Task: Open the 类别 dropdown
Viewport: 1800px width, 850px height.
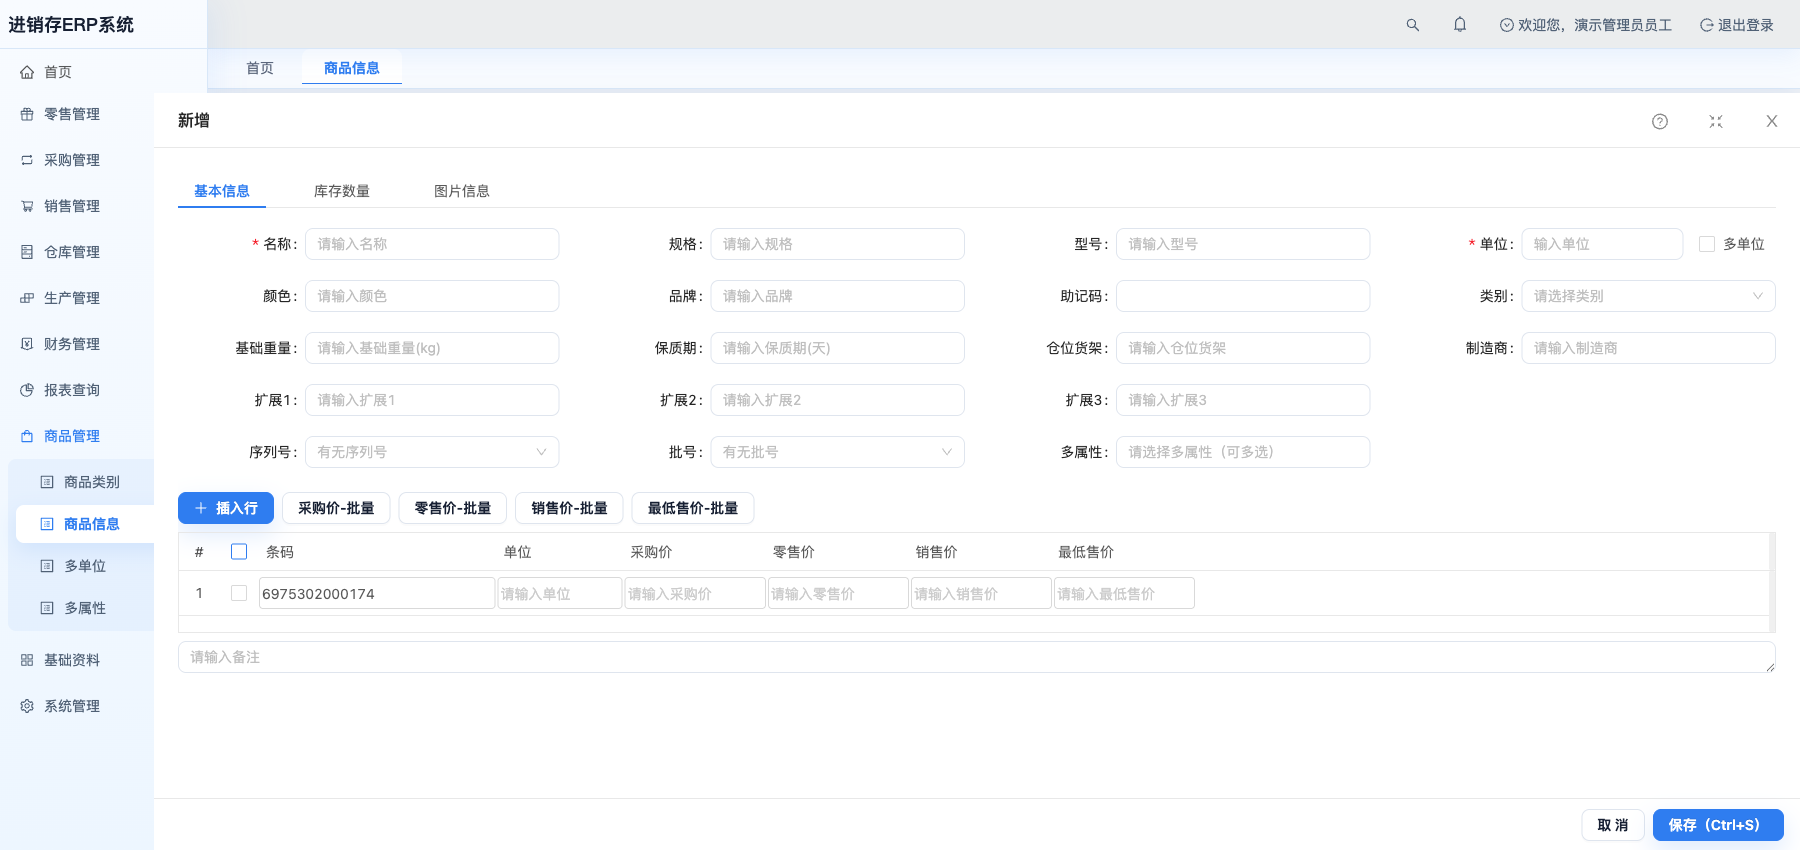Action: click(1648, 296)
